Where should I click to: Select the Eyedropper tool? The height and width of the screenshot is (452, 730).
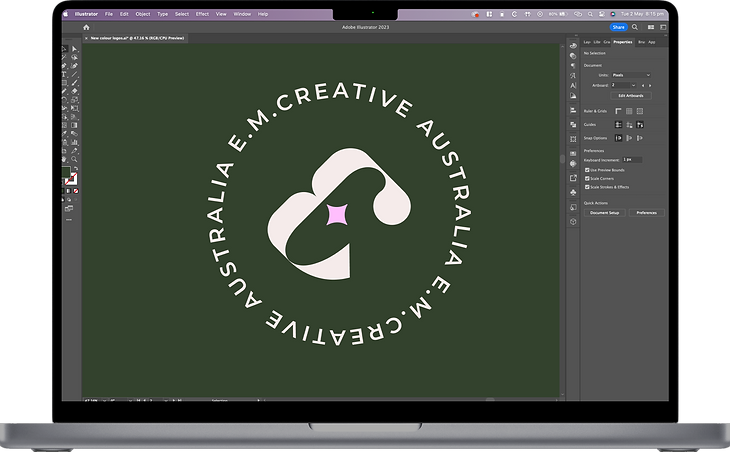pos(64,134)
